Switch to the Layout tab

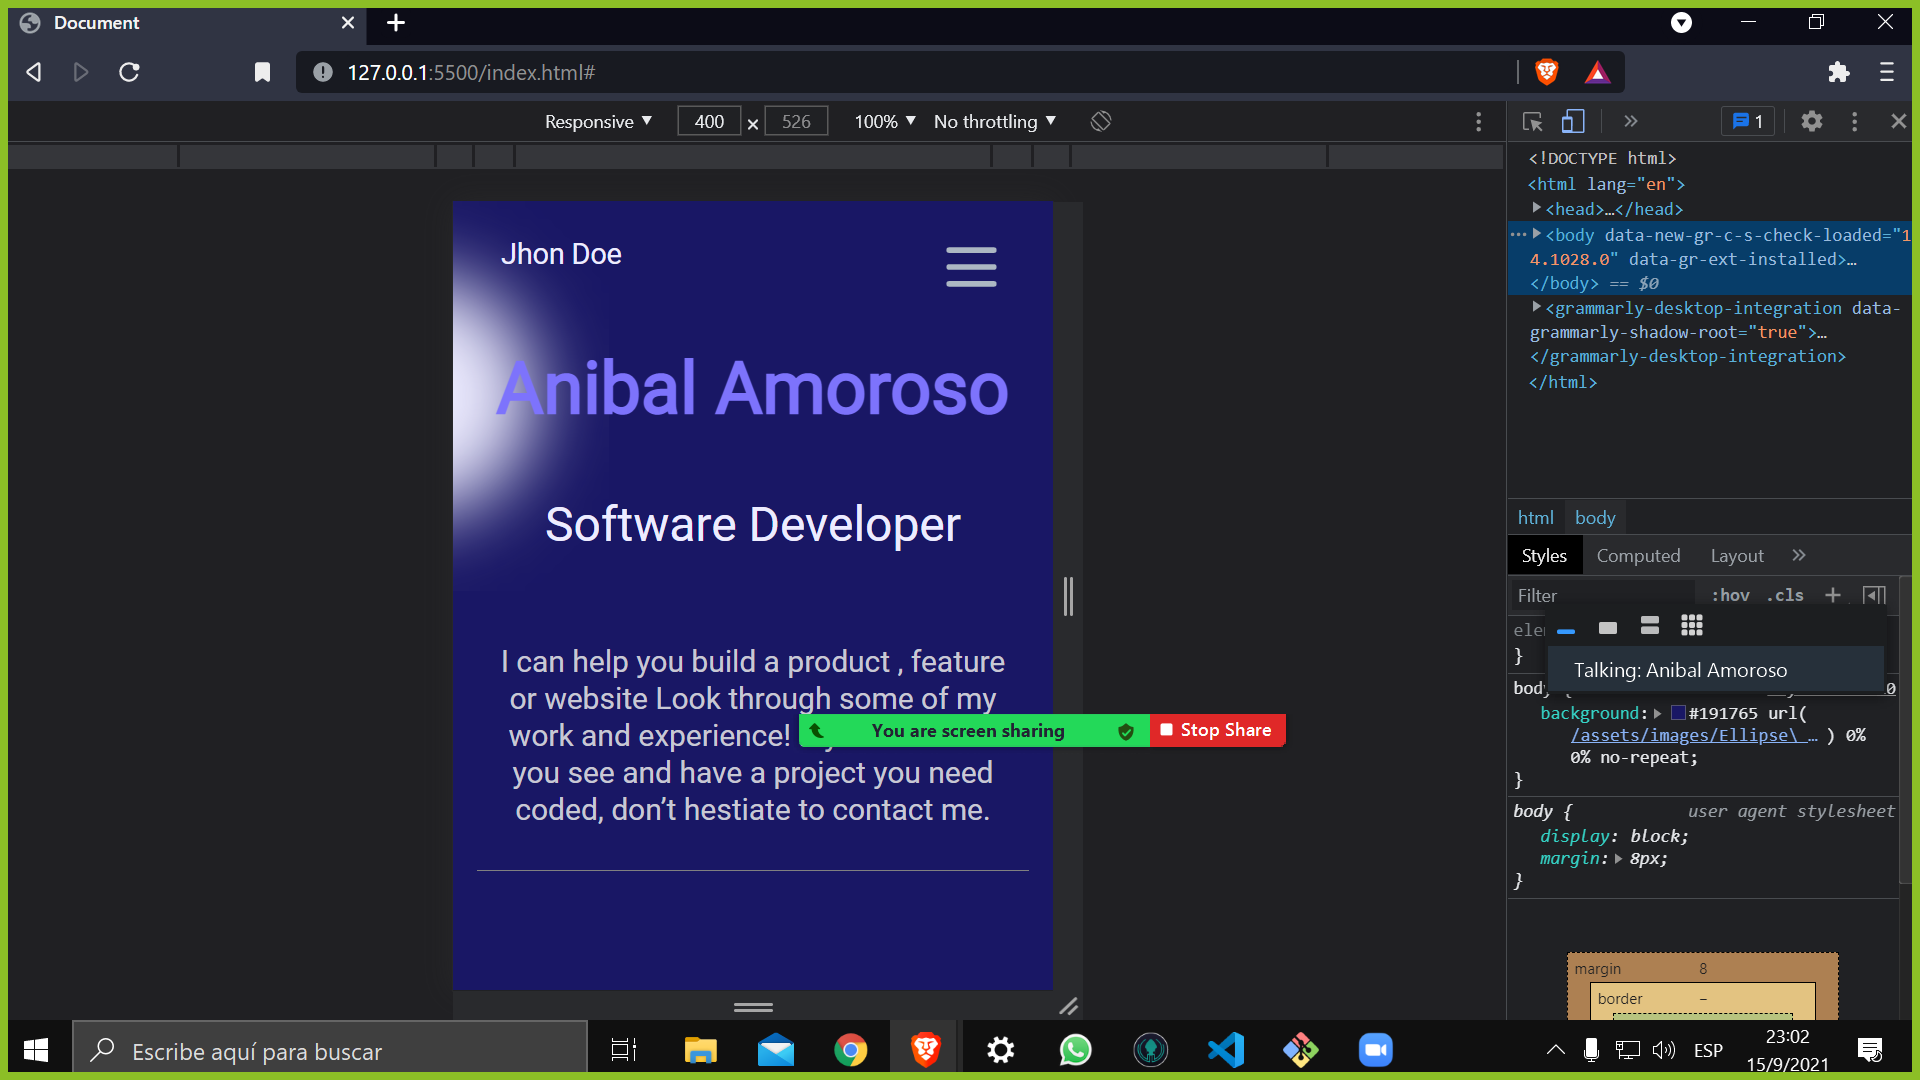pos(1737,556)
